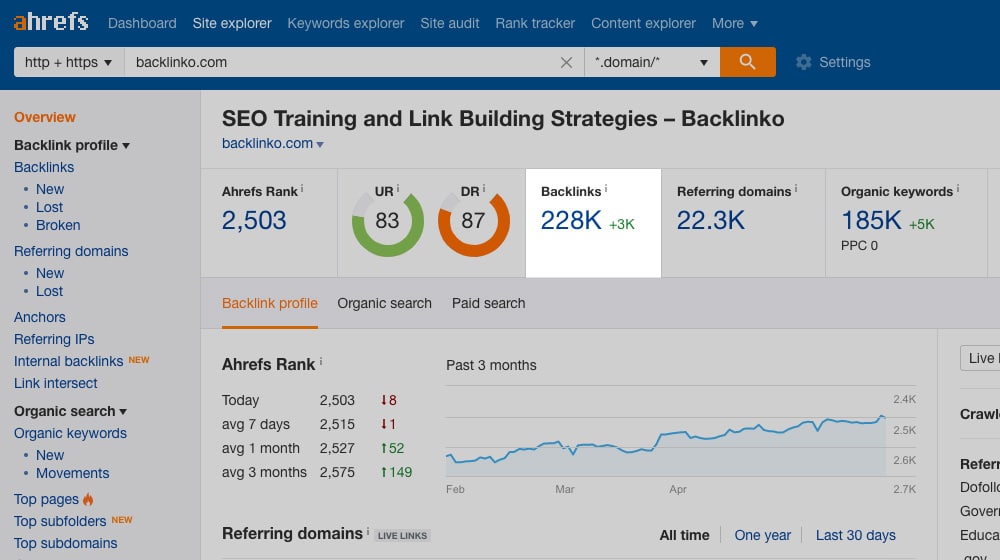Open Site audit in top navigation
The width and height of the screenshot is (1000, 560).
click(450, 24)
